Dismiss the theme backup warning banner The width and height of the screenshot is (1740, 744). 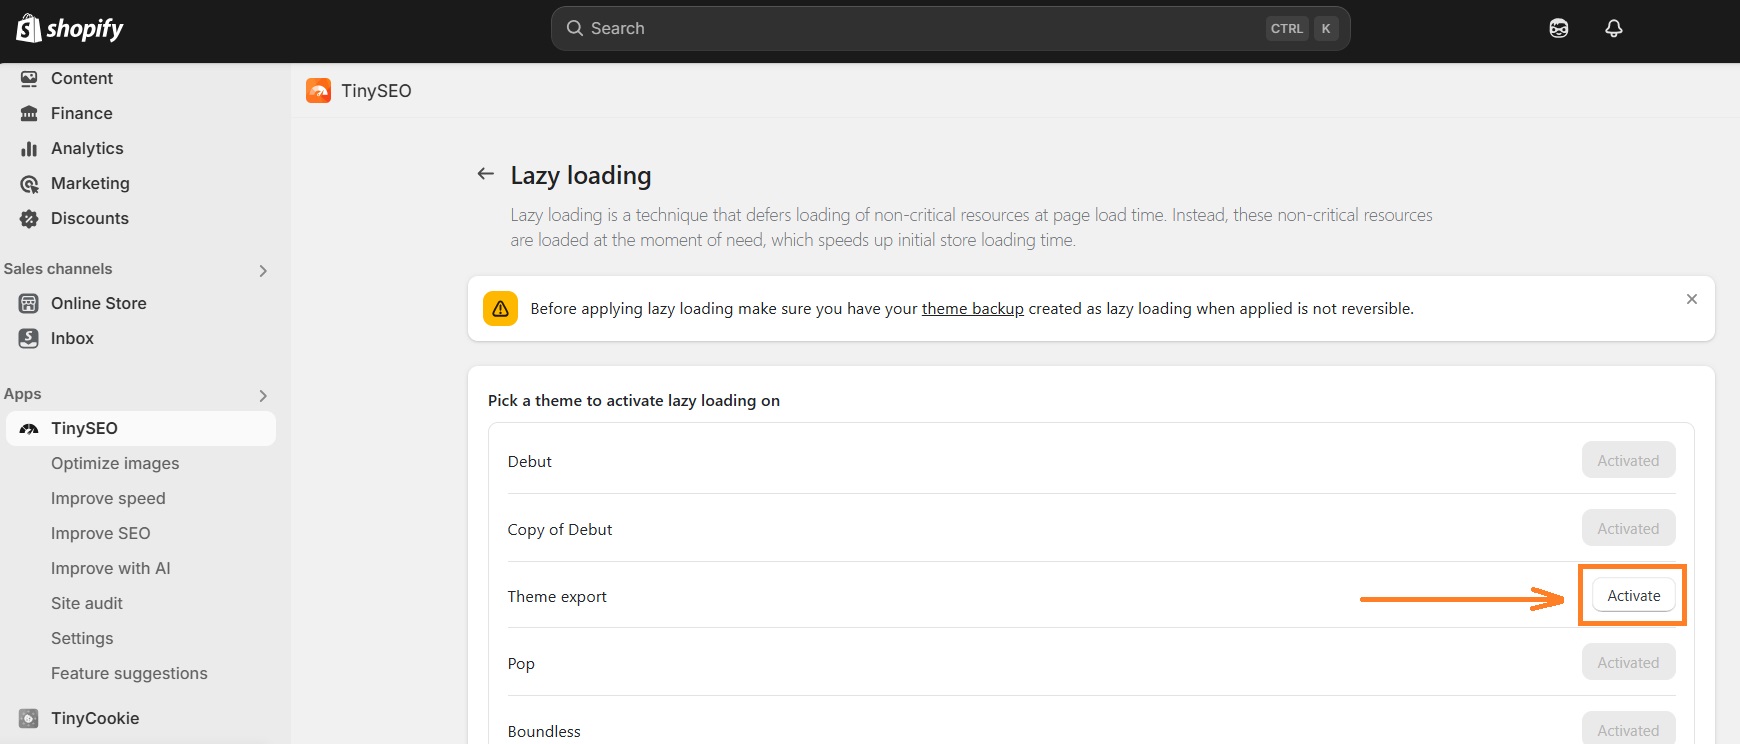pyautogui.click(x=1692, y=299)
